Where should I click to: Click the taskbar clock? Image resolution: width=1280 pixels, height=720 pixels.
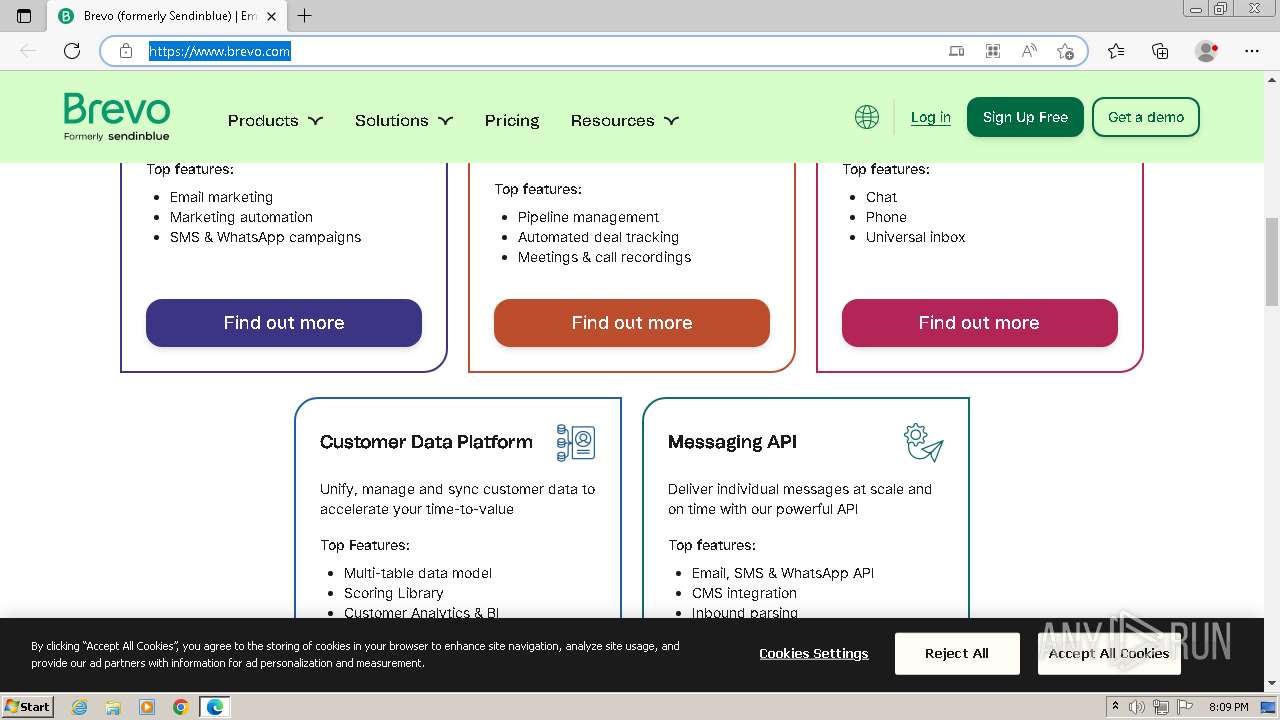[1228, 707]
